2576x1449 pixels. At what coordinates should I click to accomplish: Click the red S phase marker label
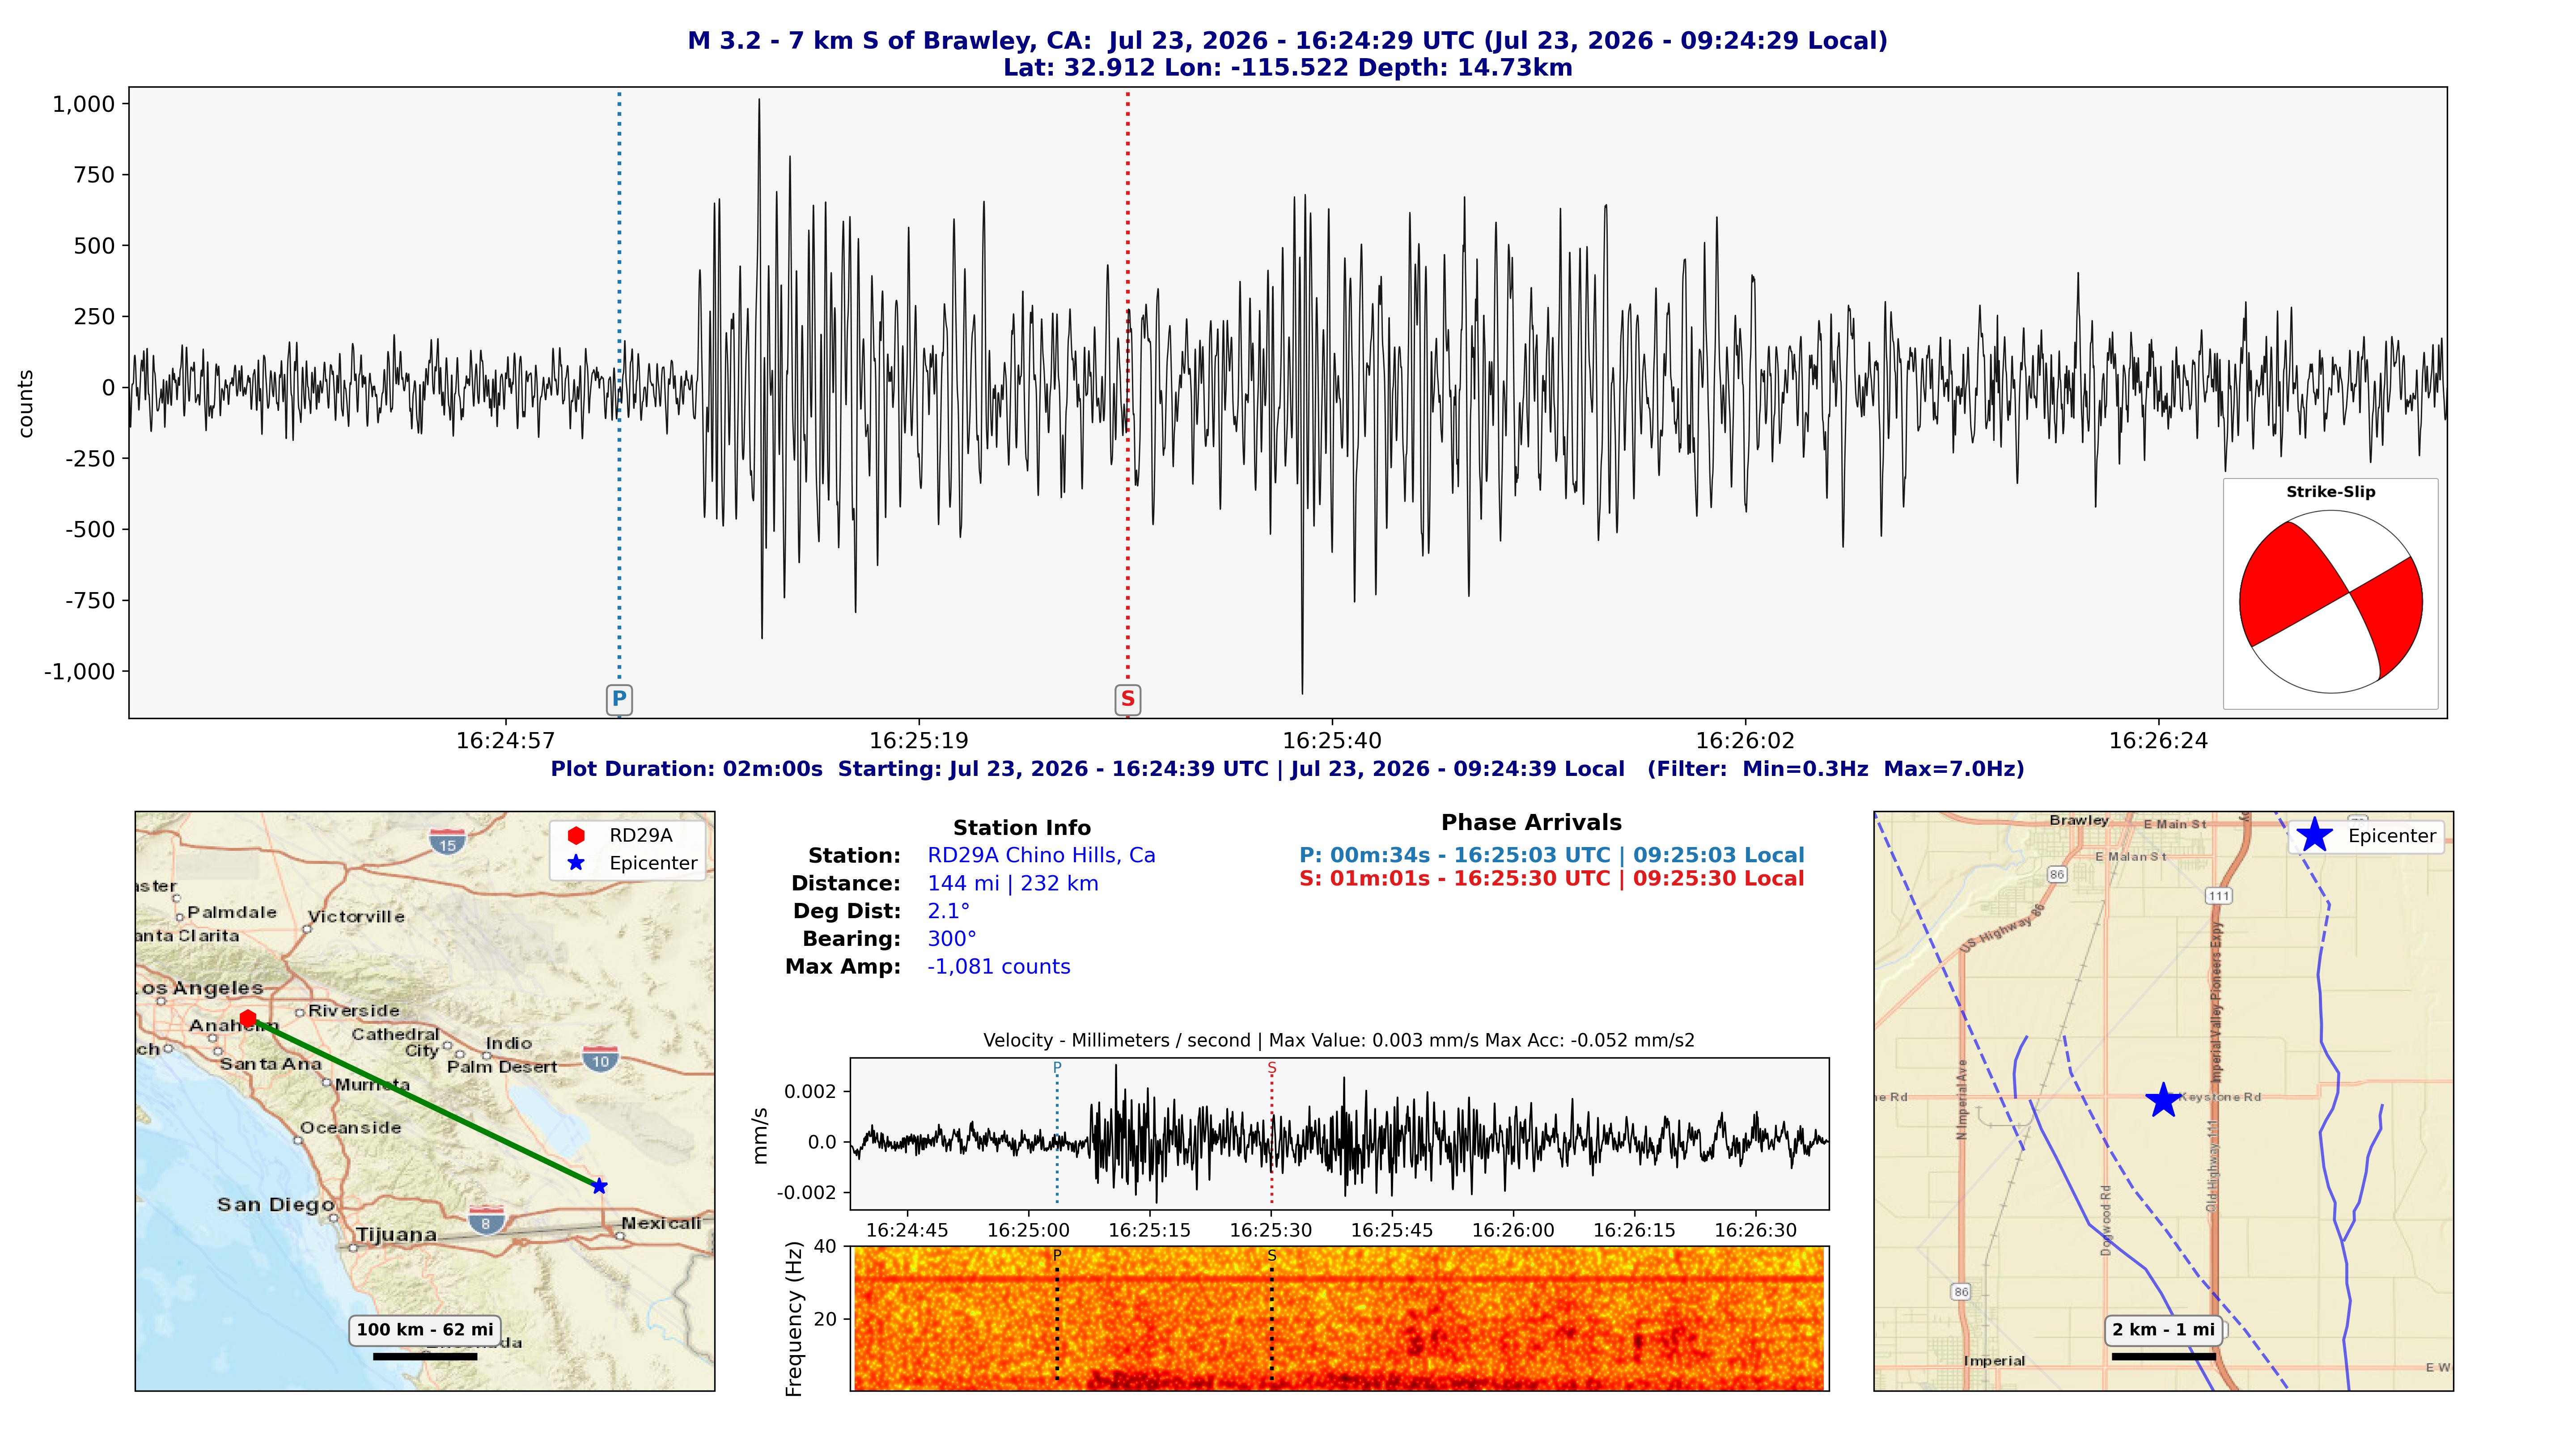coord(1128,699)
